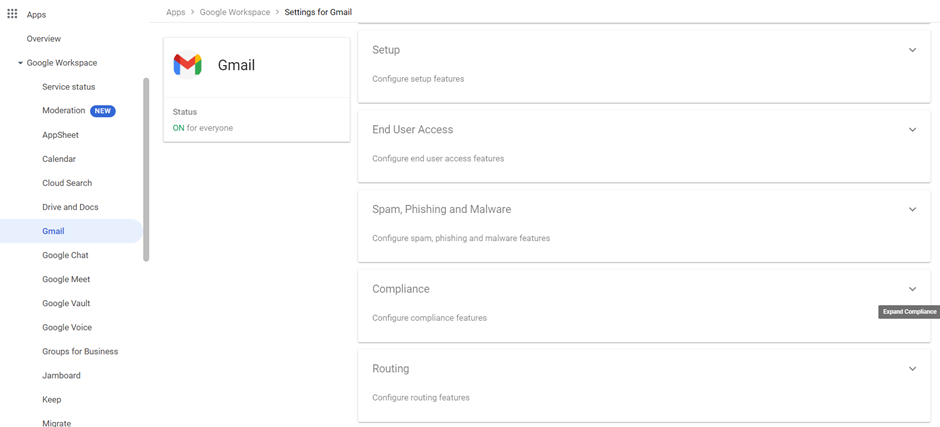The image size is (940, 427).
Task: Open Google Meet settings
Action: click(66, 279)
